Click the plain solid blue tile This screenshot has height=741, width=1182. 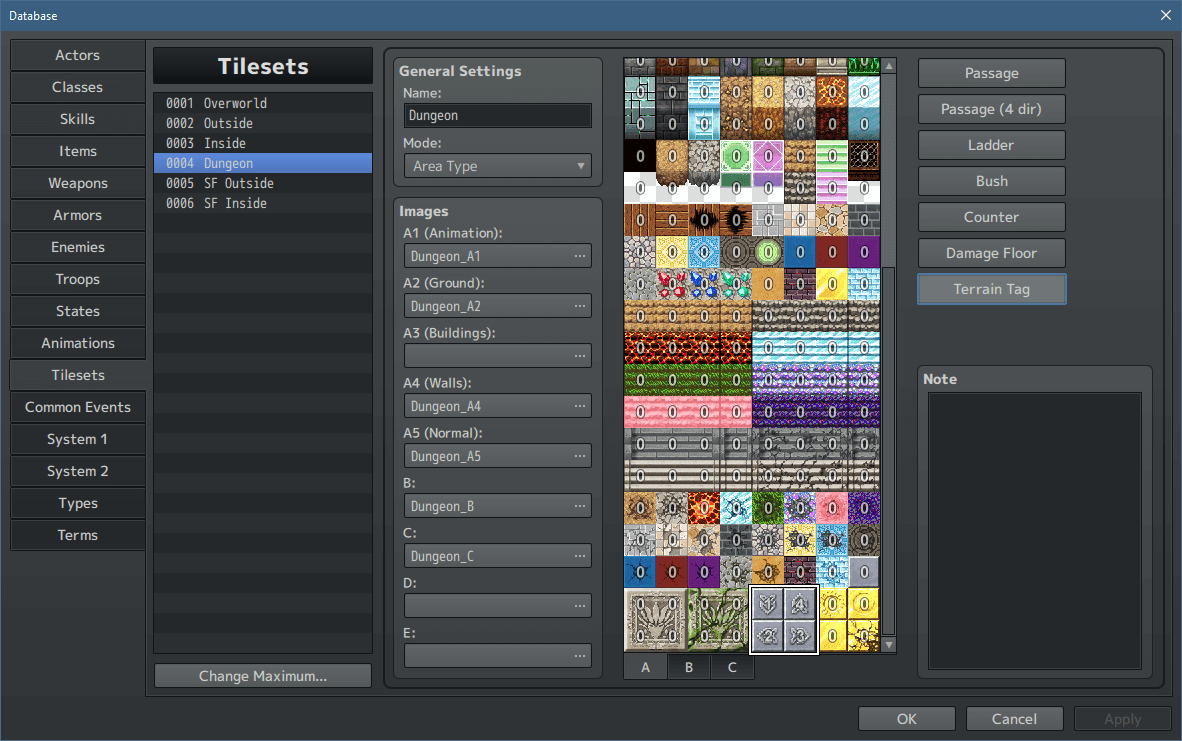point(800,252)
